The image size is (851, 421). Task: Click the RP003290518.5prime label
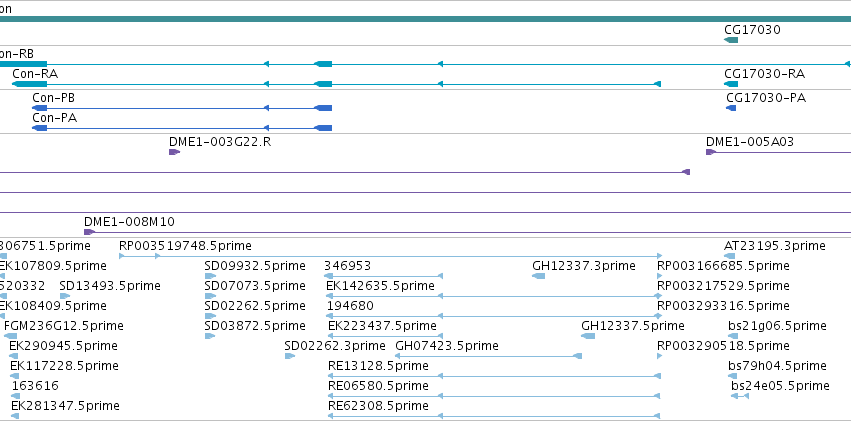click(x=723, y=346)
